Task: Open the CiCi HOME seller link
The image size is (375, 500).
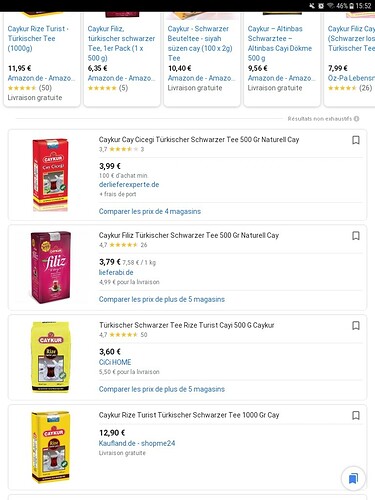Action: tap(115, 362)
